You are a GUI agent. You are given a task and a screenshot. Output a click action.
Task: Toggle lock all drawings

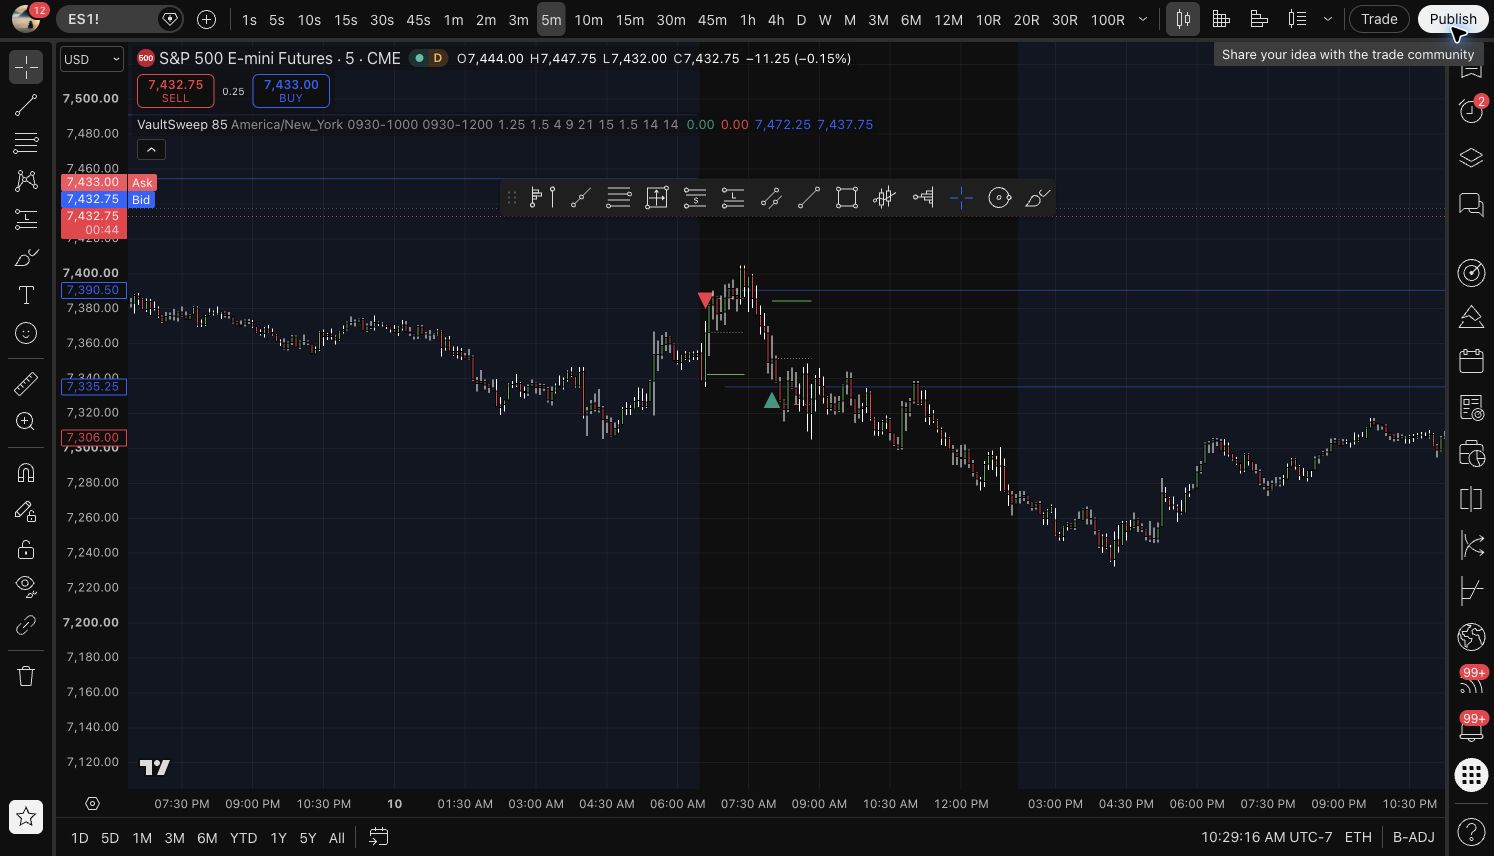tap(26, 549)
